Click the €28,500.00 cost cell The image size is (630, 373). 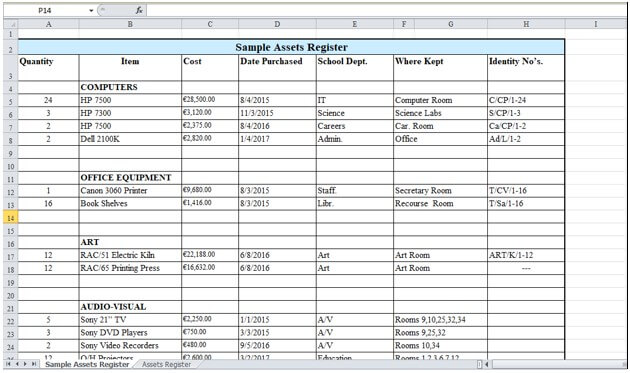tap(210, 100)
